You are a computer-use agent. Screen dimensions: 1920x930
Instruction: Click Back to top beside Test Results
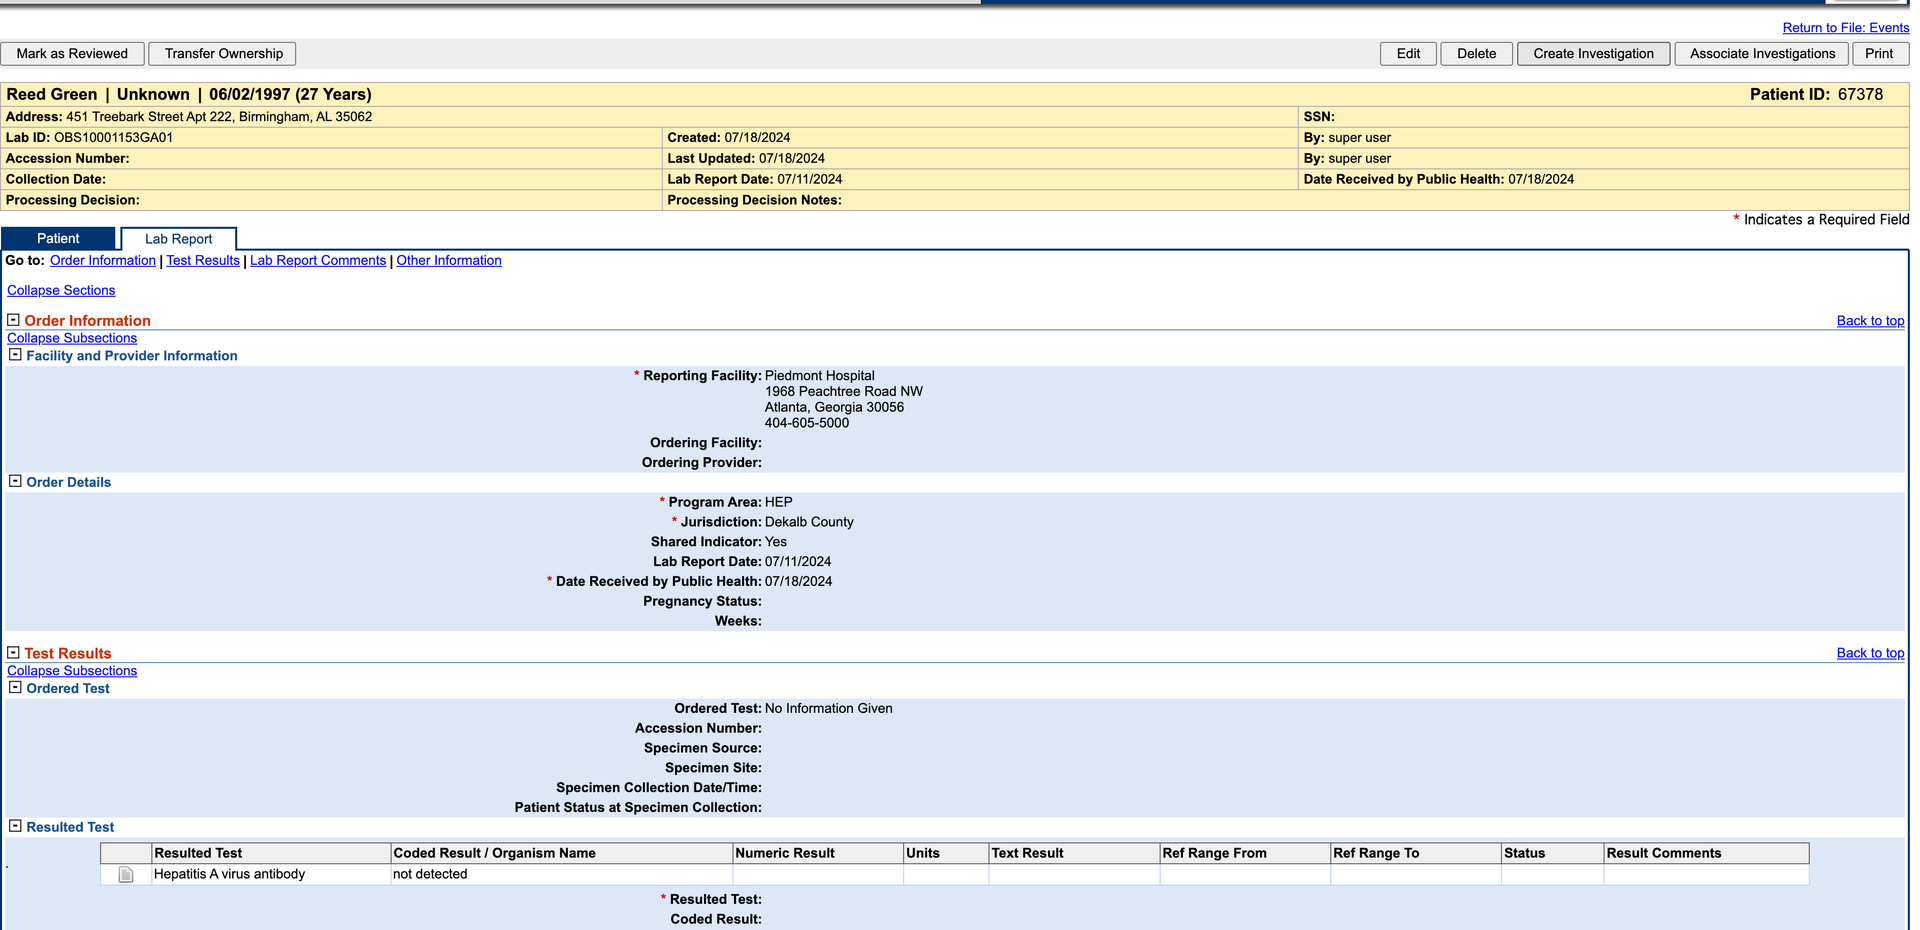[x=1870, y=652]
